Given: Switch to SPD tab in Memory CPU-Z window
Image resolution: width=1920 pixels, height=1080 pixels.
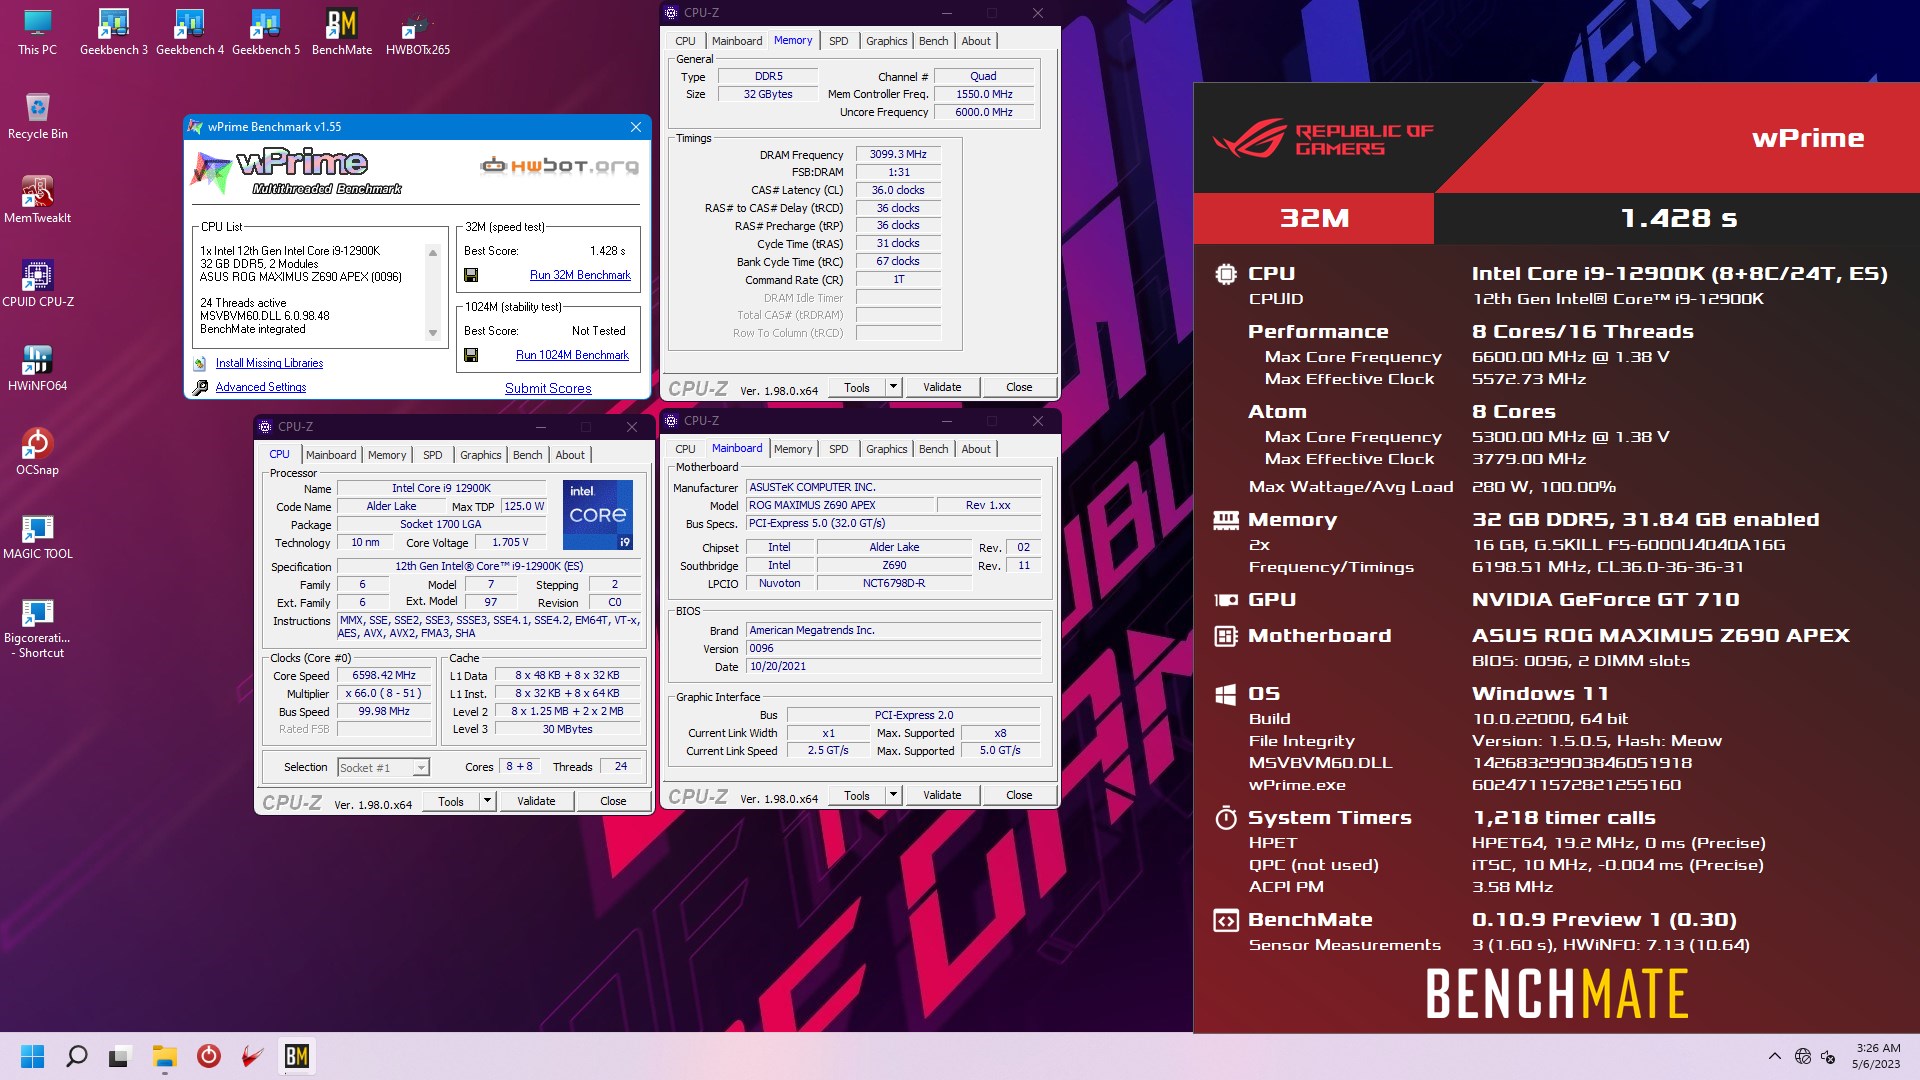Looking at the screenshot, I should click(838, 41).
